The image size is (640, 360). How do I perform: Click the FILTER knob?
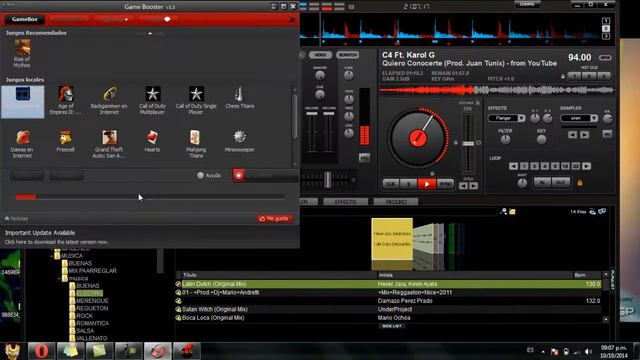(x=505, y=140)
